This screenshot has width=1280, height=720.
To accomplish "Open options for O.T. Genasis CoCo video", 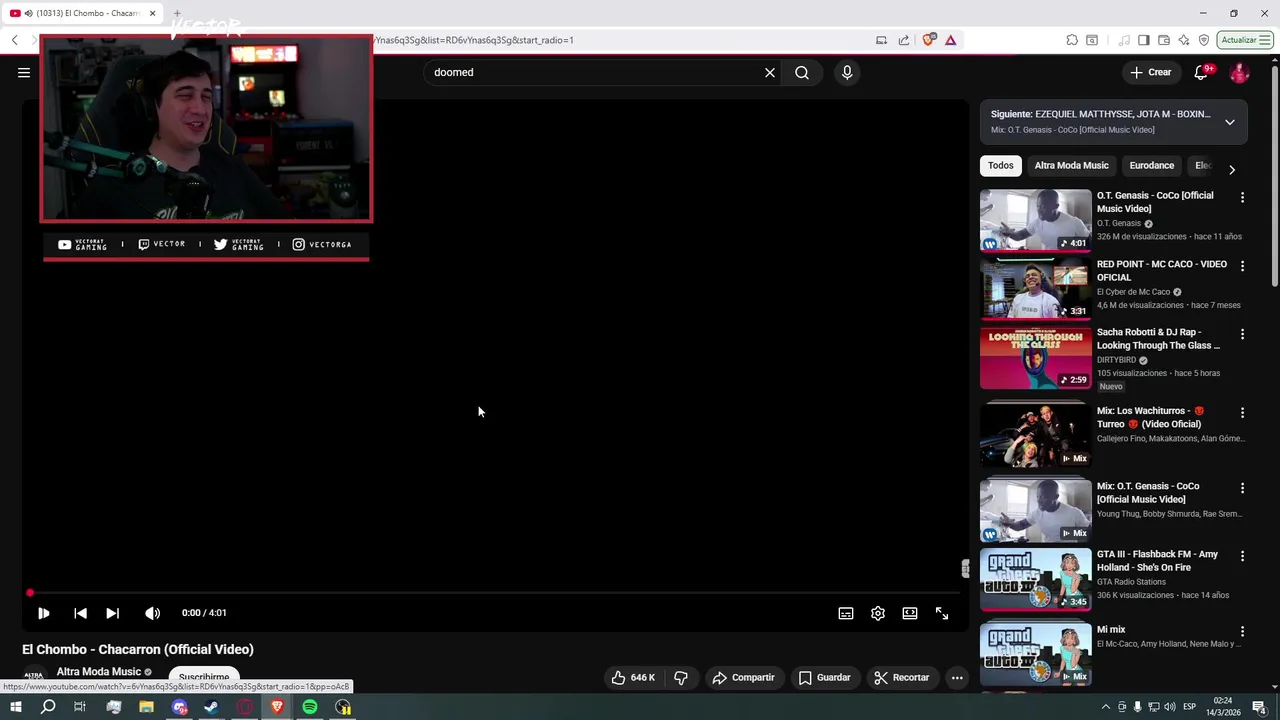I will coord(1242,198).
